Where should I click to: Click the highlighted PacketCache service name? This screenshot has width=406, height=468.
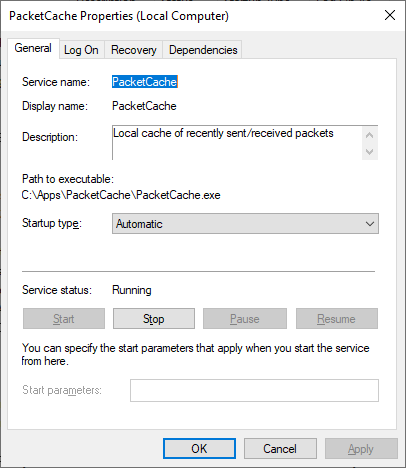(145, 82)
